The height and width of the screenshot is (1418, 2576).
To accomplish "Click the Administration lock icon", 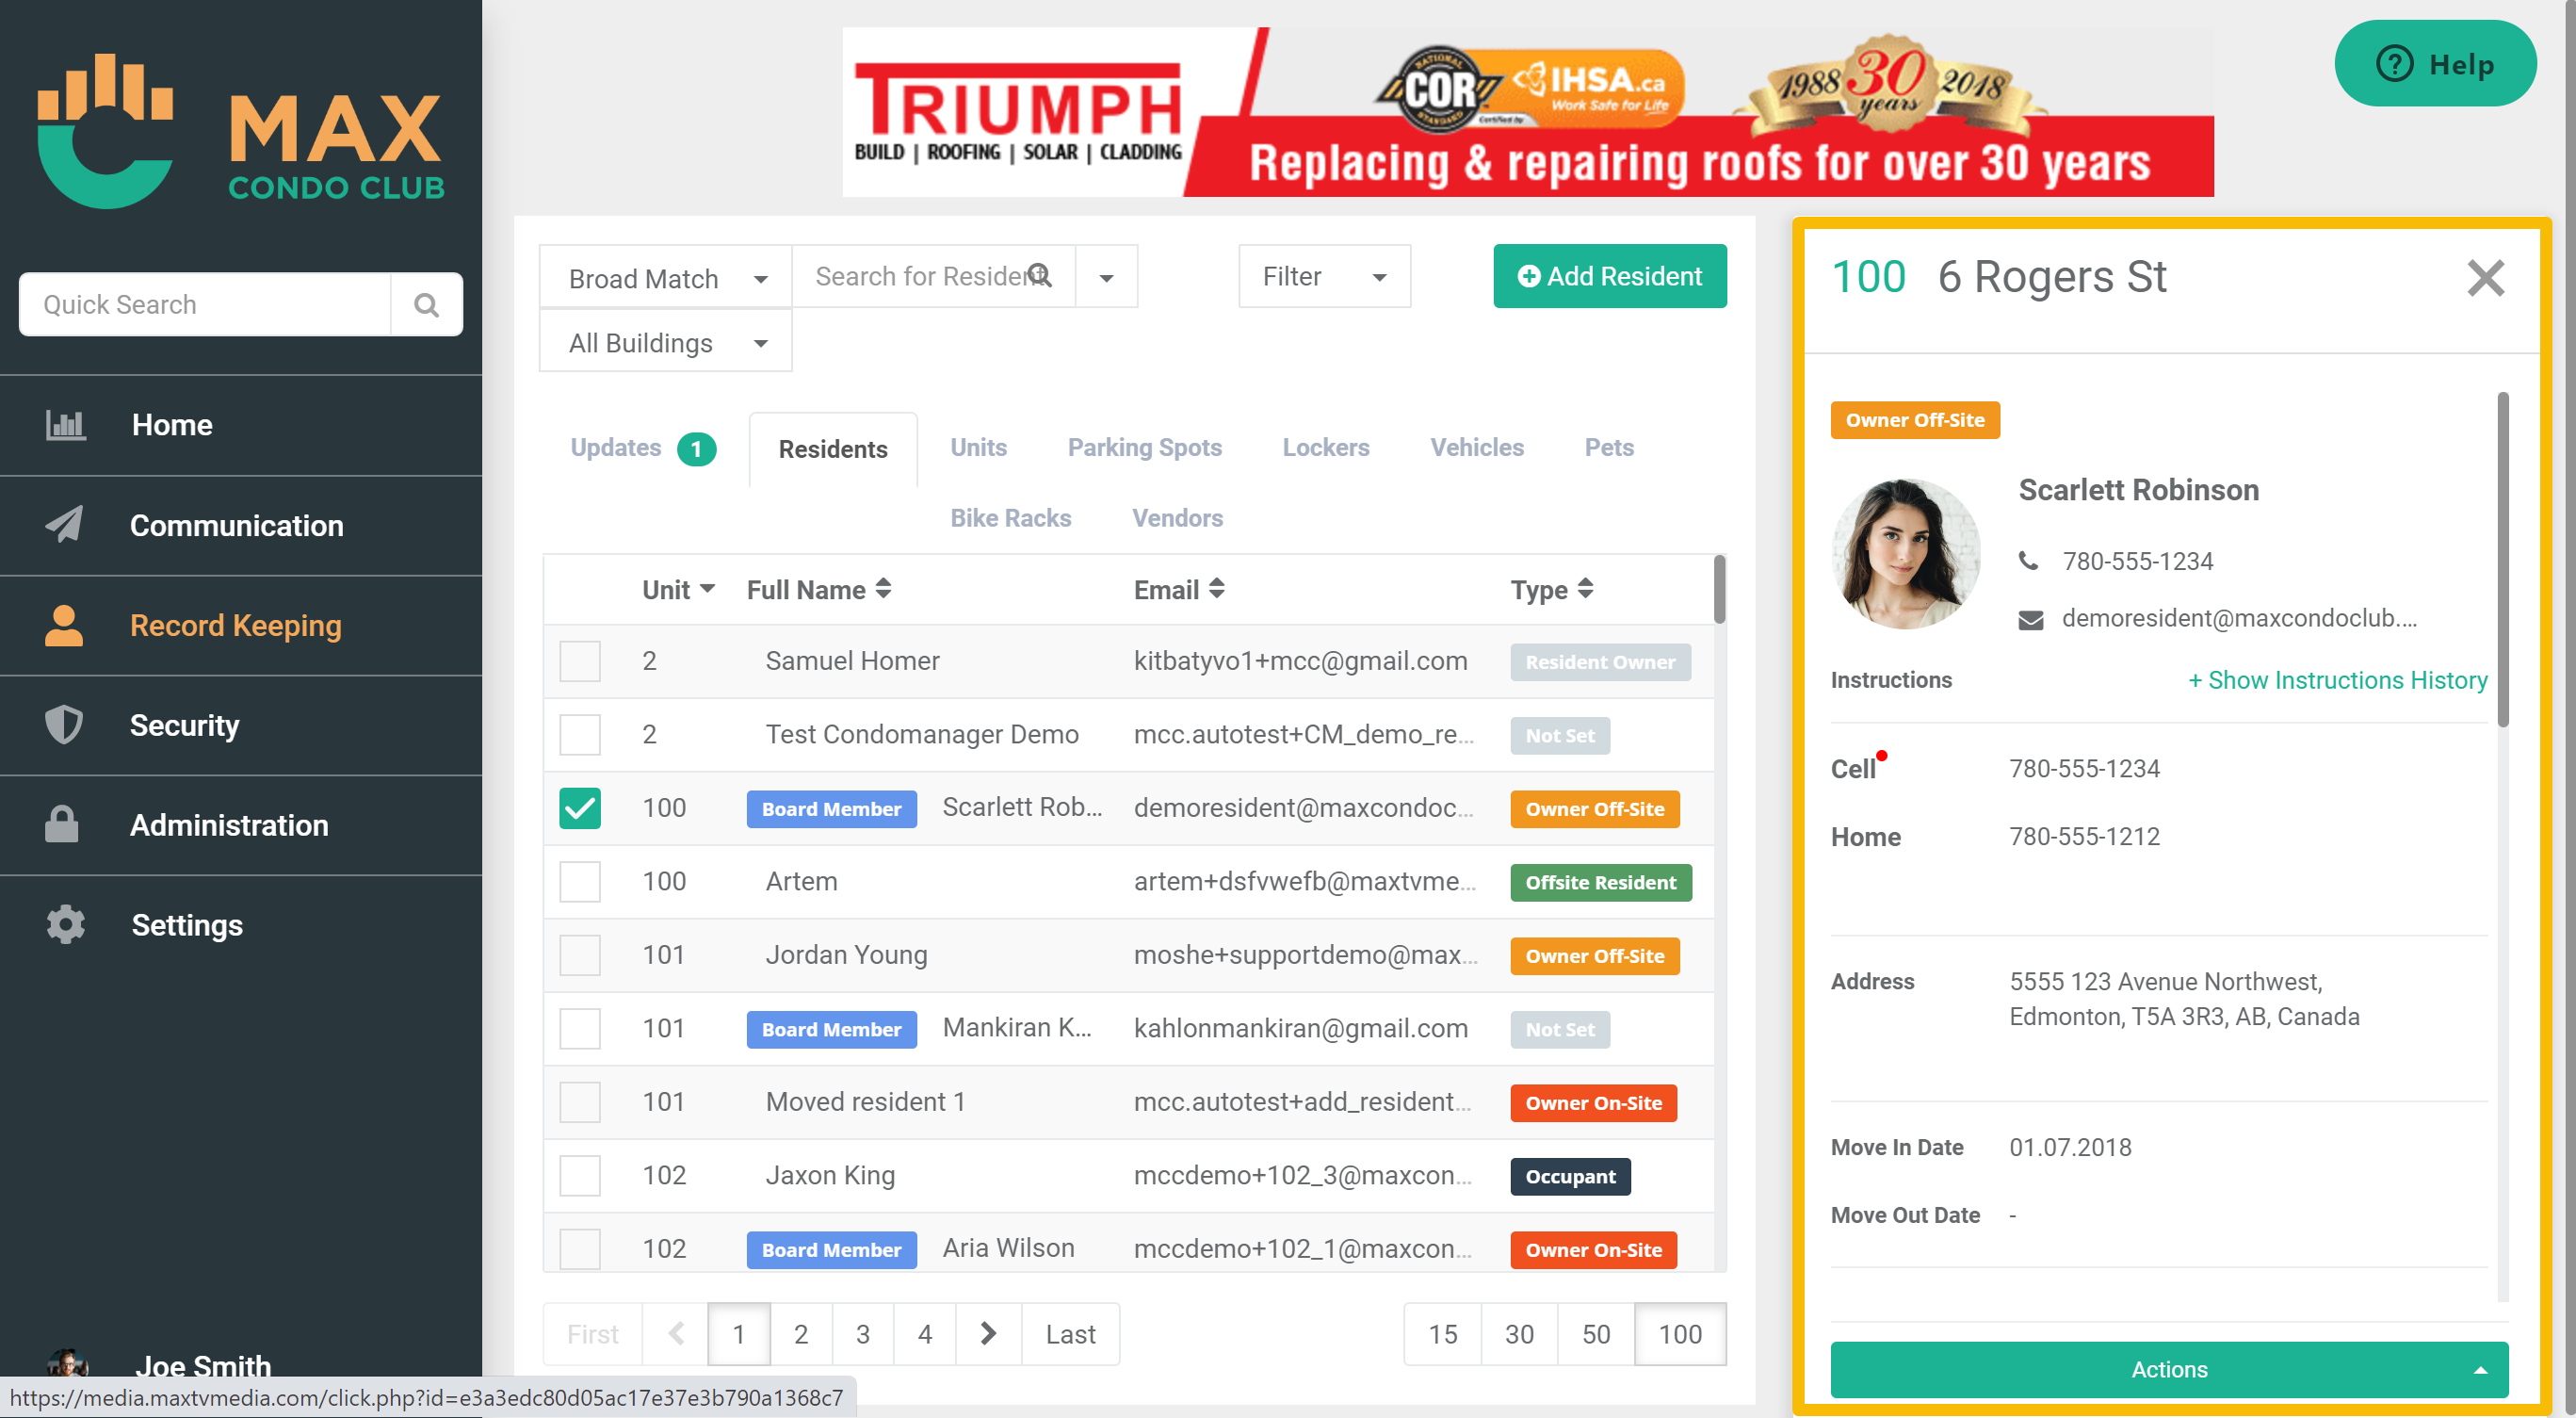I will tap(62, 825).
